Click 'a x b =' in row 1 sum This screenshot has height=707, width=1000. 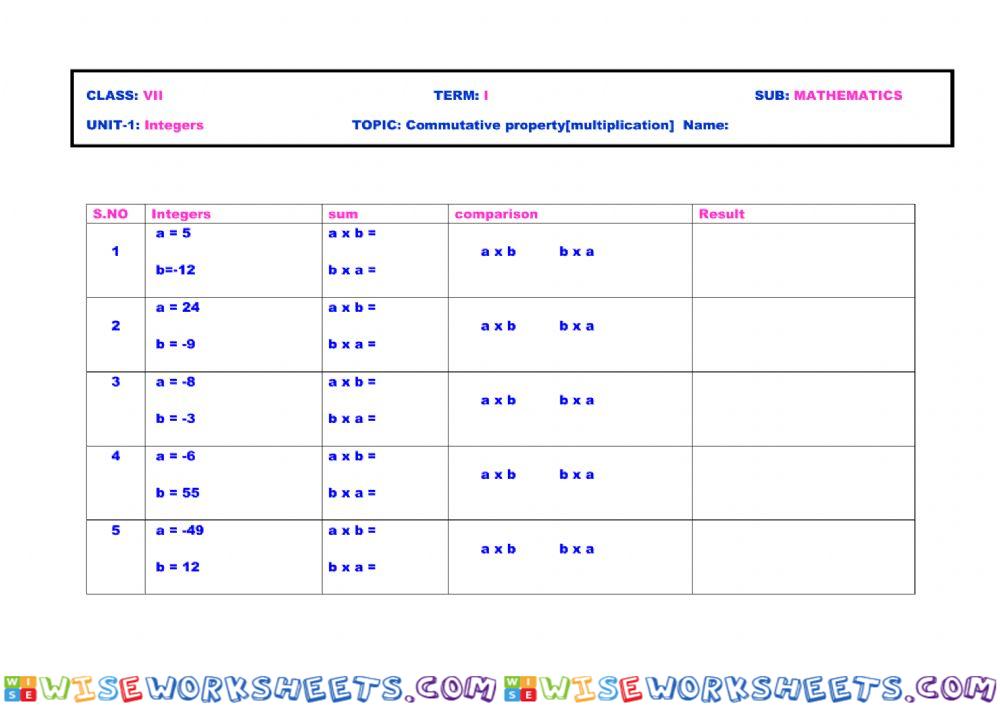click(x=352, y=233)
